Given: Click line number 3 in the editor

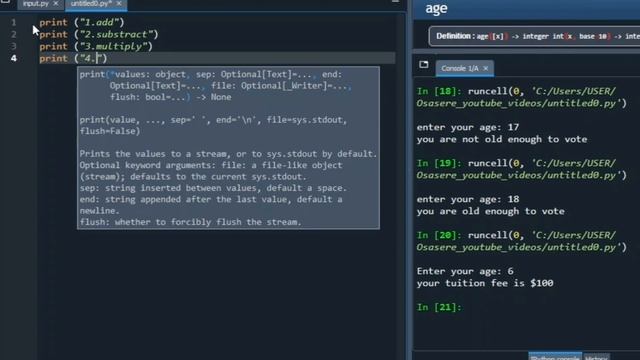Looking at the screenshot, I should 14,46.
